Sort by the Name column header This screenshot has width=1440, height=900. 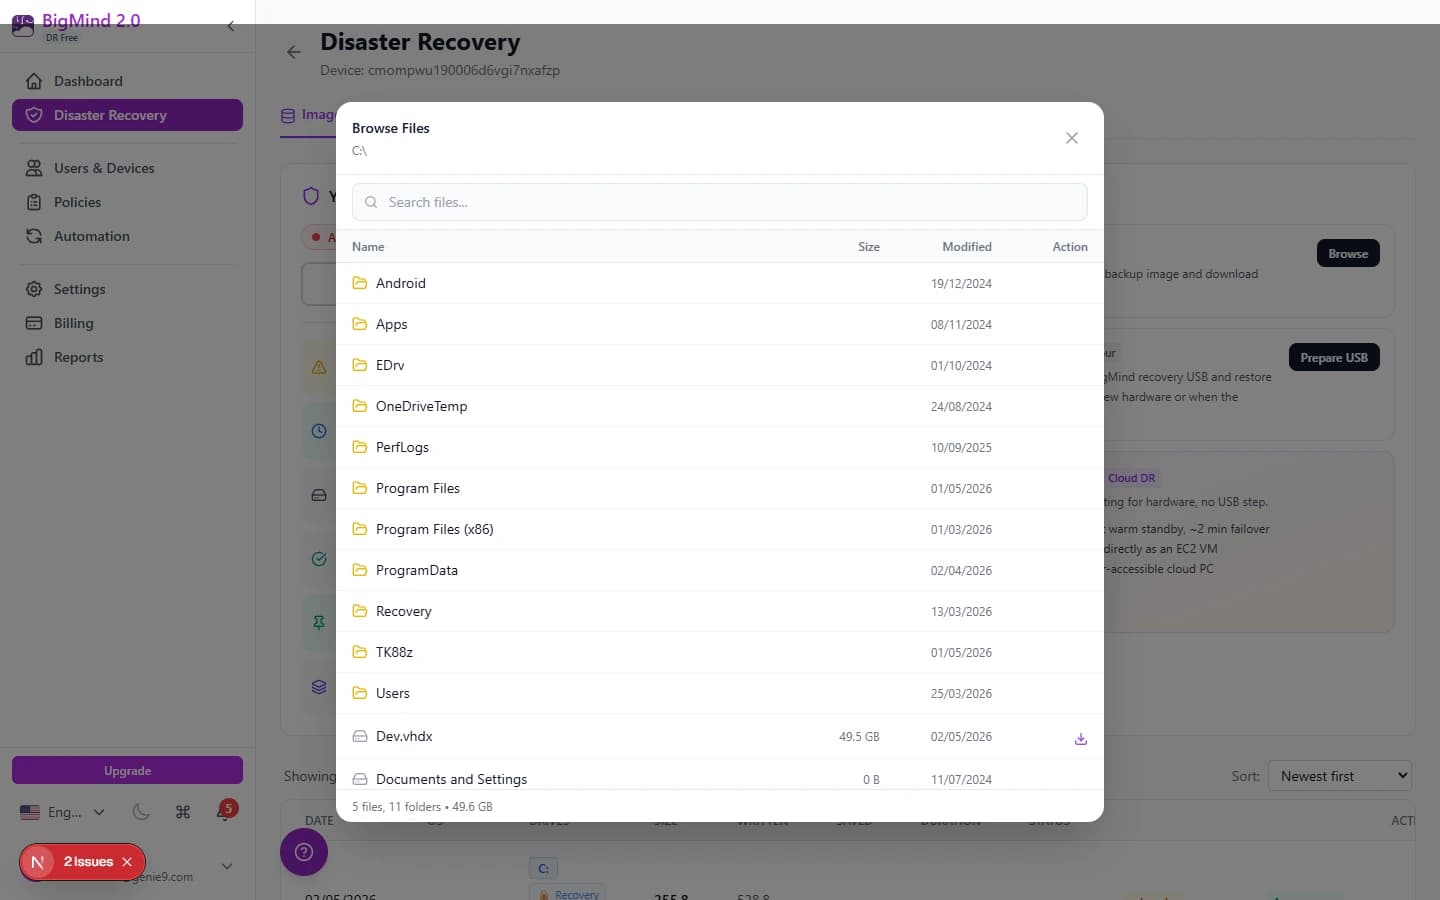[x=368, y=247]
